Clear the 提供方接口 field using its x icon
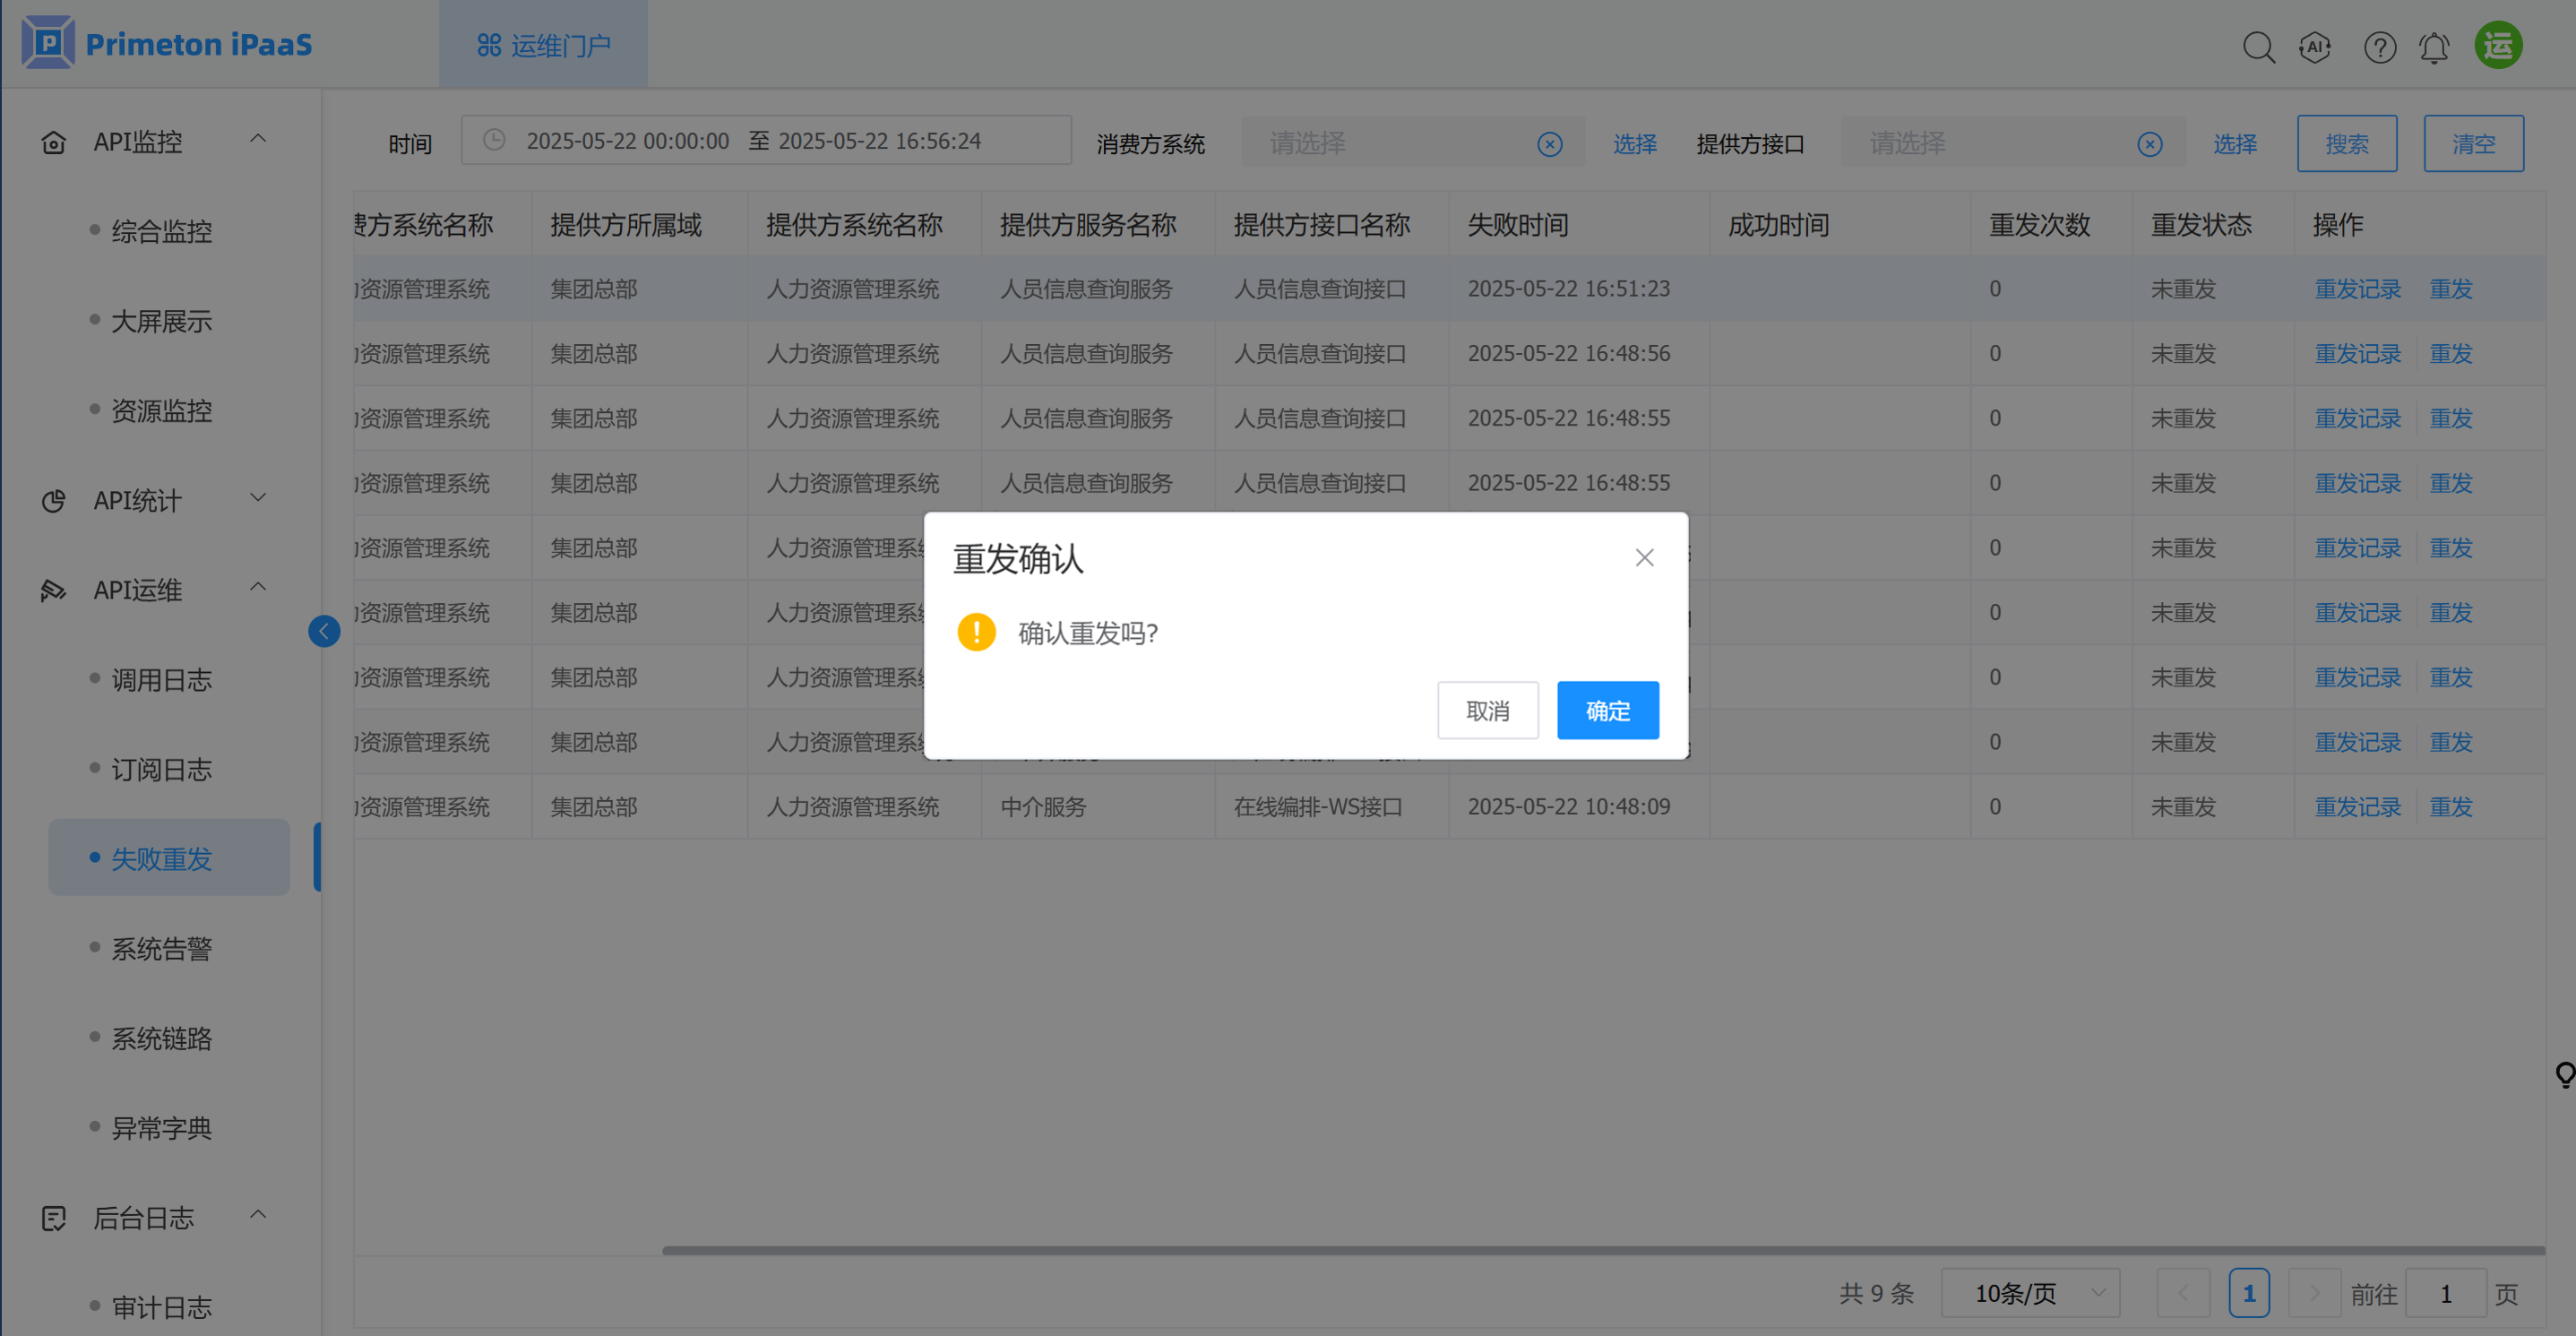Screen dimensions: 2576x1336 point(2149,145)
